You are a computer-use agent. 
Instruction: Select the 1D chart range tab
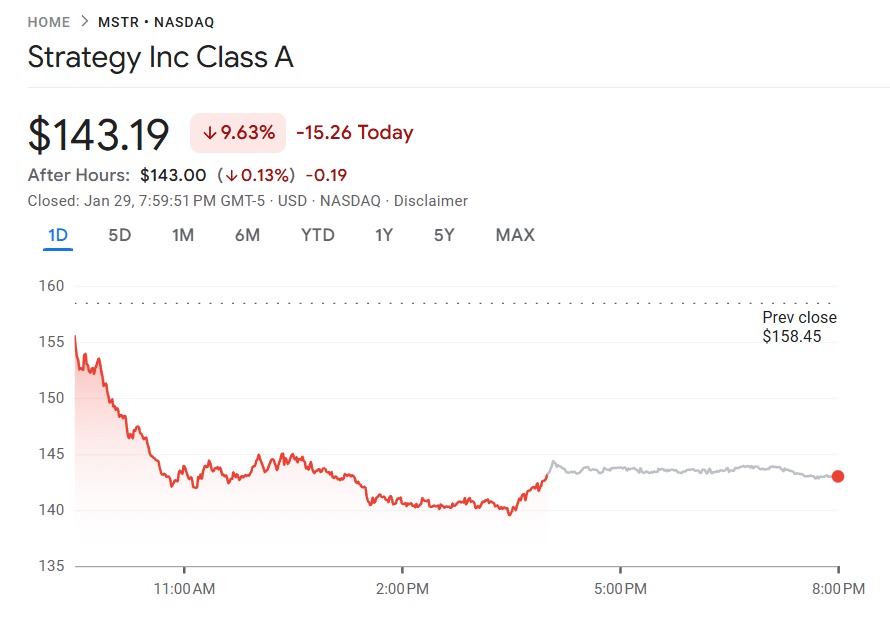58,236
